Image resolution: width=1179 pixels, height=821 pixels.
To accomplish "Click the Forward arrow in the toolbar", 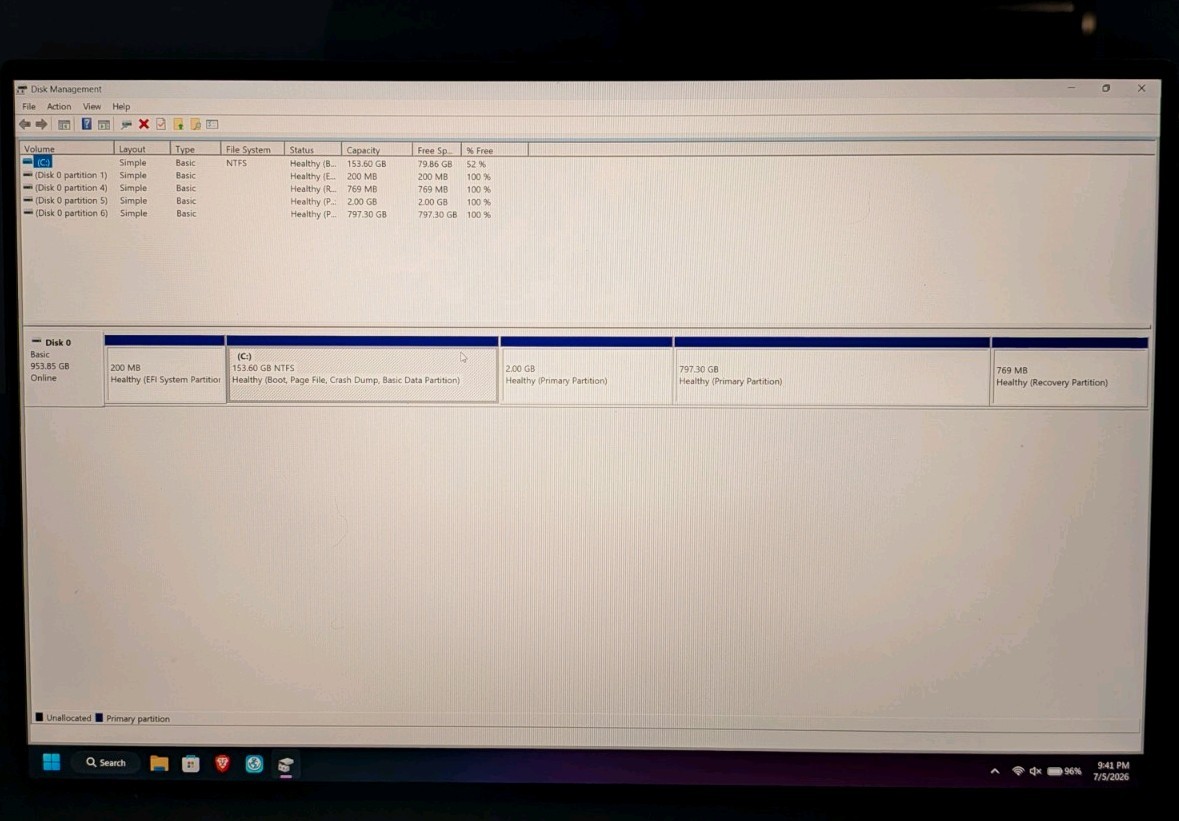I will (x=41, y=124).
